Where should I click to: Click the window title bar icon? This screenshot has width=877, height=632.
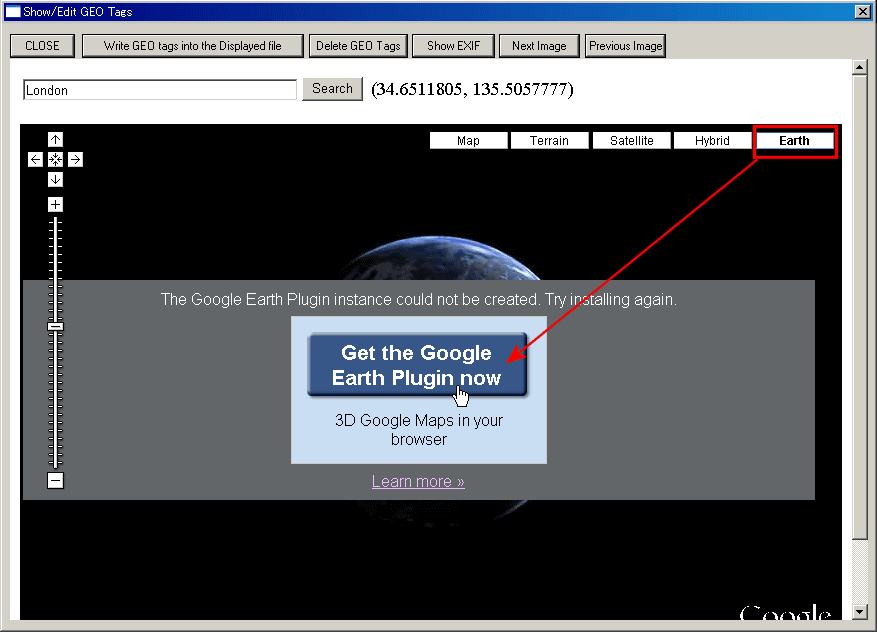tap(12, 12)
